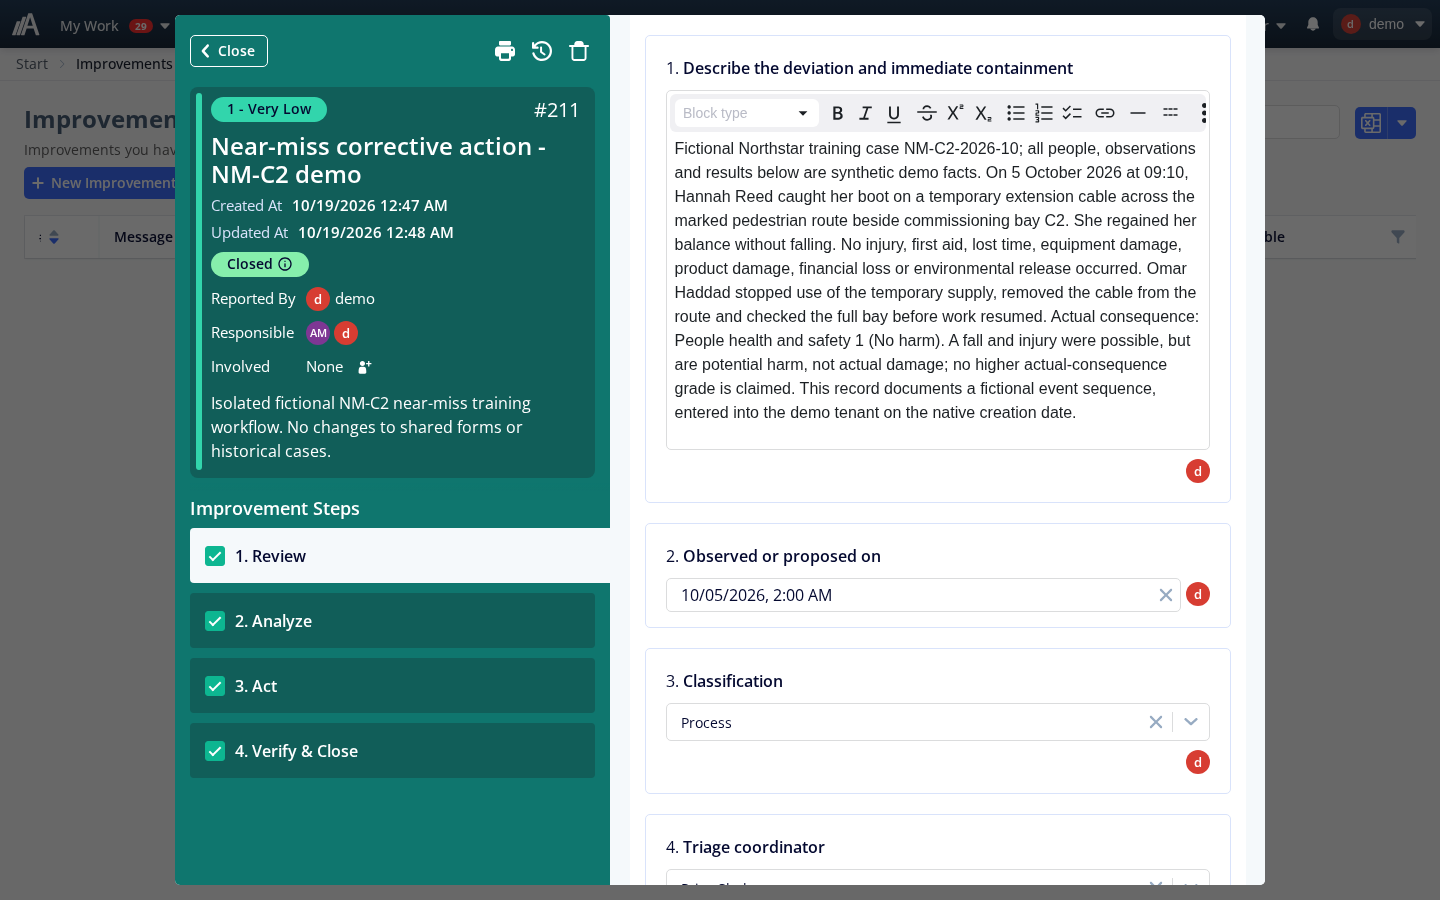Clear the Observed or proposed on date

[1166, 595]
